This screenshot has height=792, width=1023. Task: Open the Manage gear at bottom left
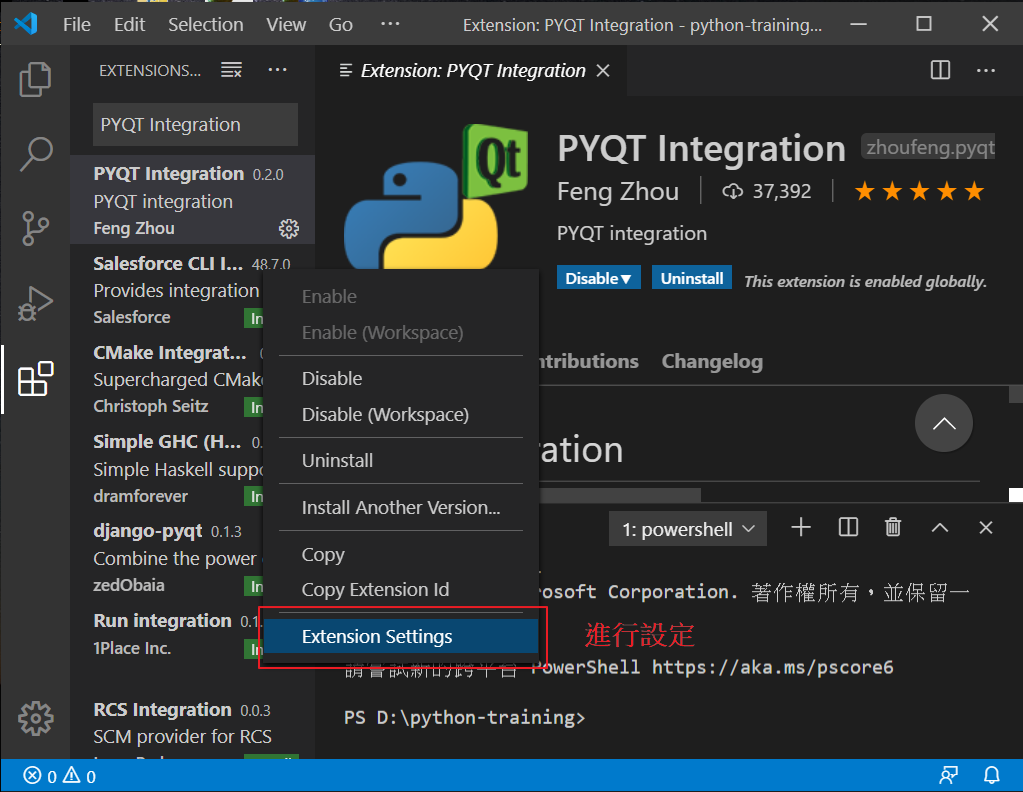click(x=35, y=718)
